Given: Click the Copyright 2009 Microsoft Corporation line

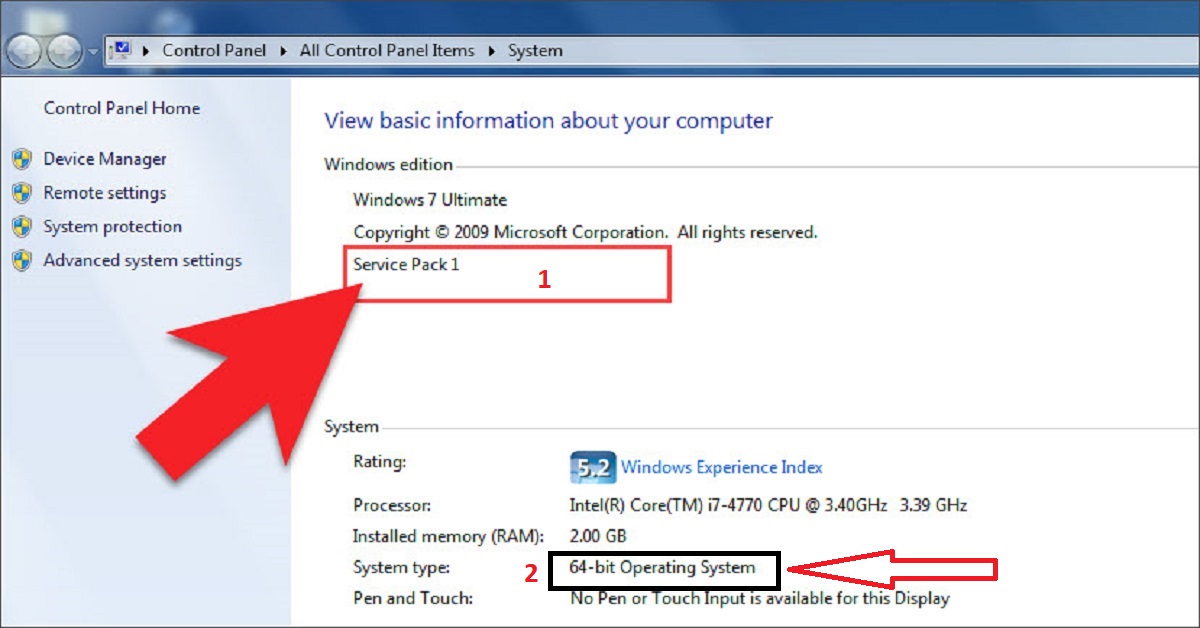Looking at the screenshot, I should (585, 232).
